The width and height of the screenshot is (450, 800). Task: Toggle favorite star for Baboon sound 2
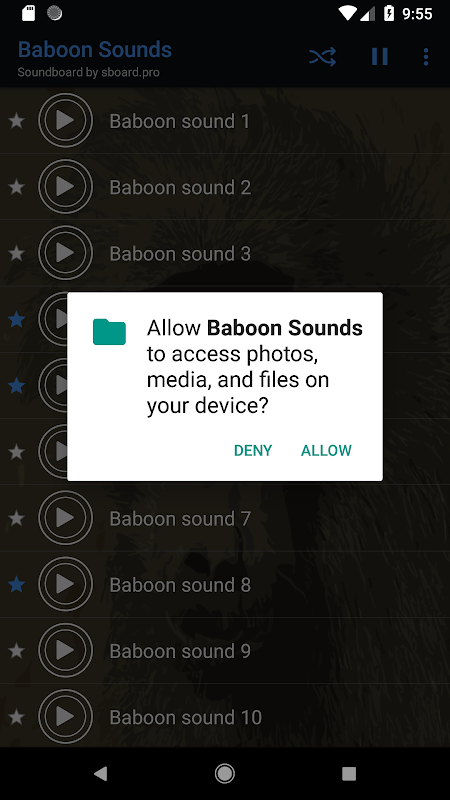[17, 187]
